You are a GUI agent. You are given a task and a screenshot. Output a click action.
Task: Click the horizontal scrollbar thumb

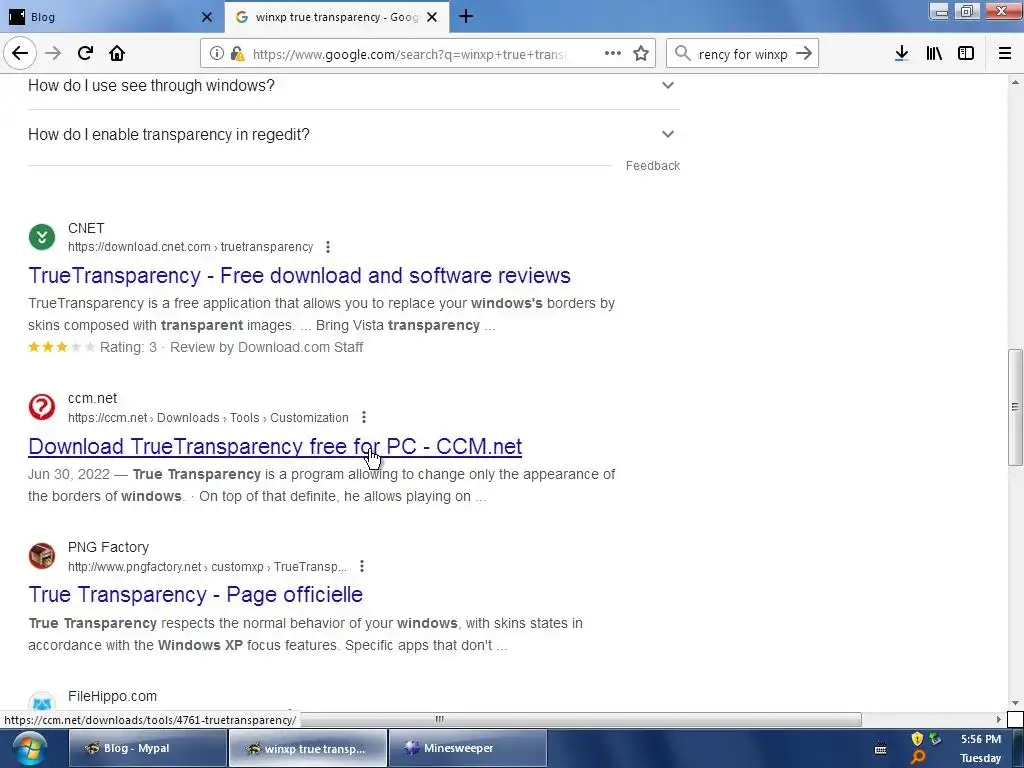click(440, 720)
